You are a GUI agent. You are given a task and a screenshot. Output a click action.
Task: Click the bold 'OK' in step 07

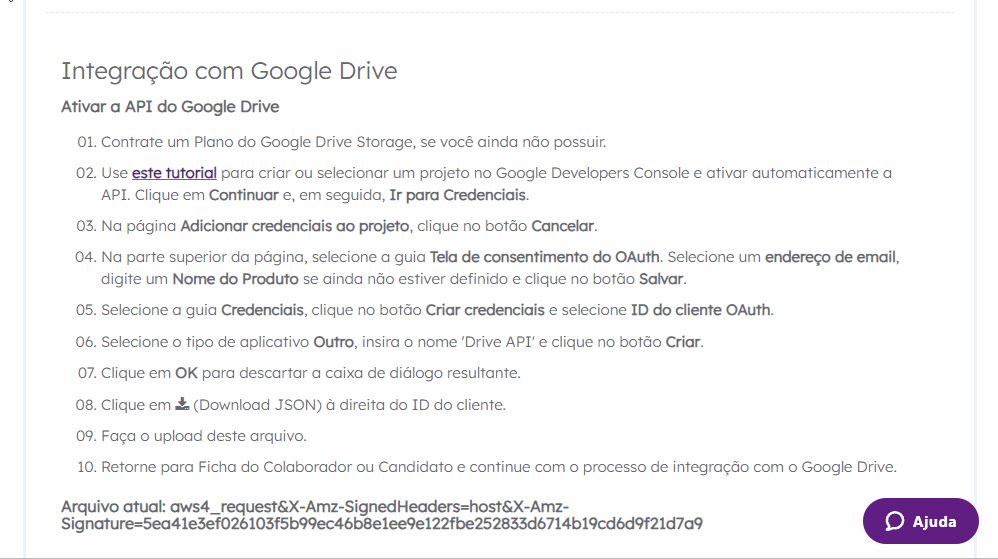pos(186,373)
